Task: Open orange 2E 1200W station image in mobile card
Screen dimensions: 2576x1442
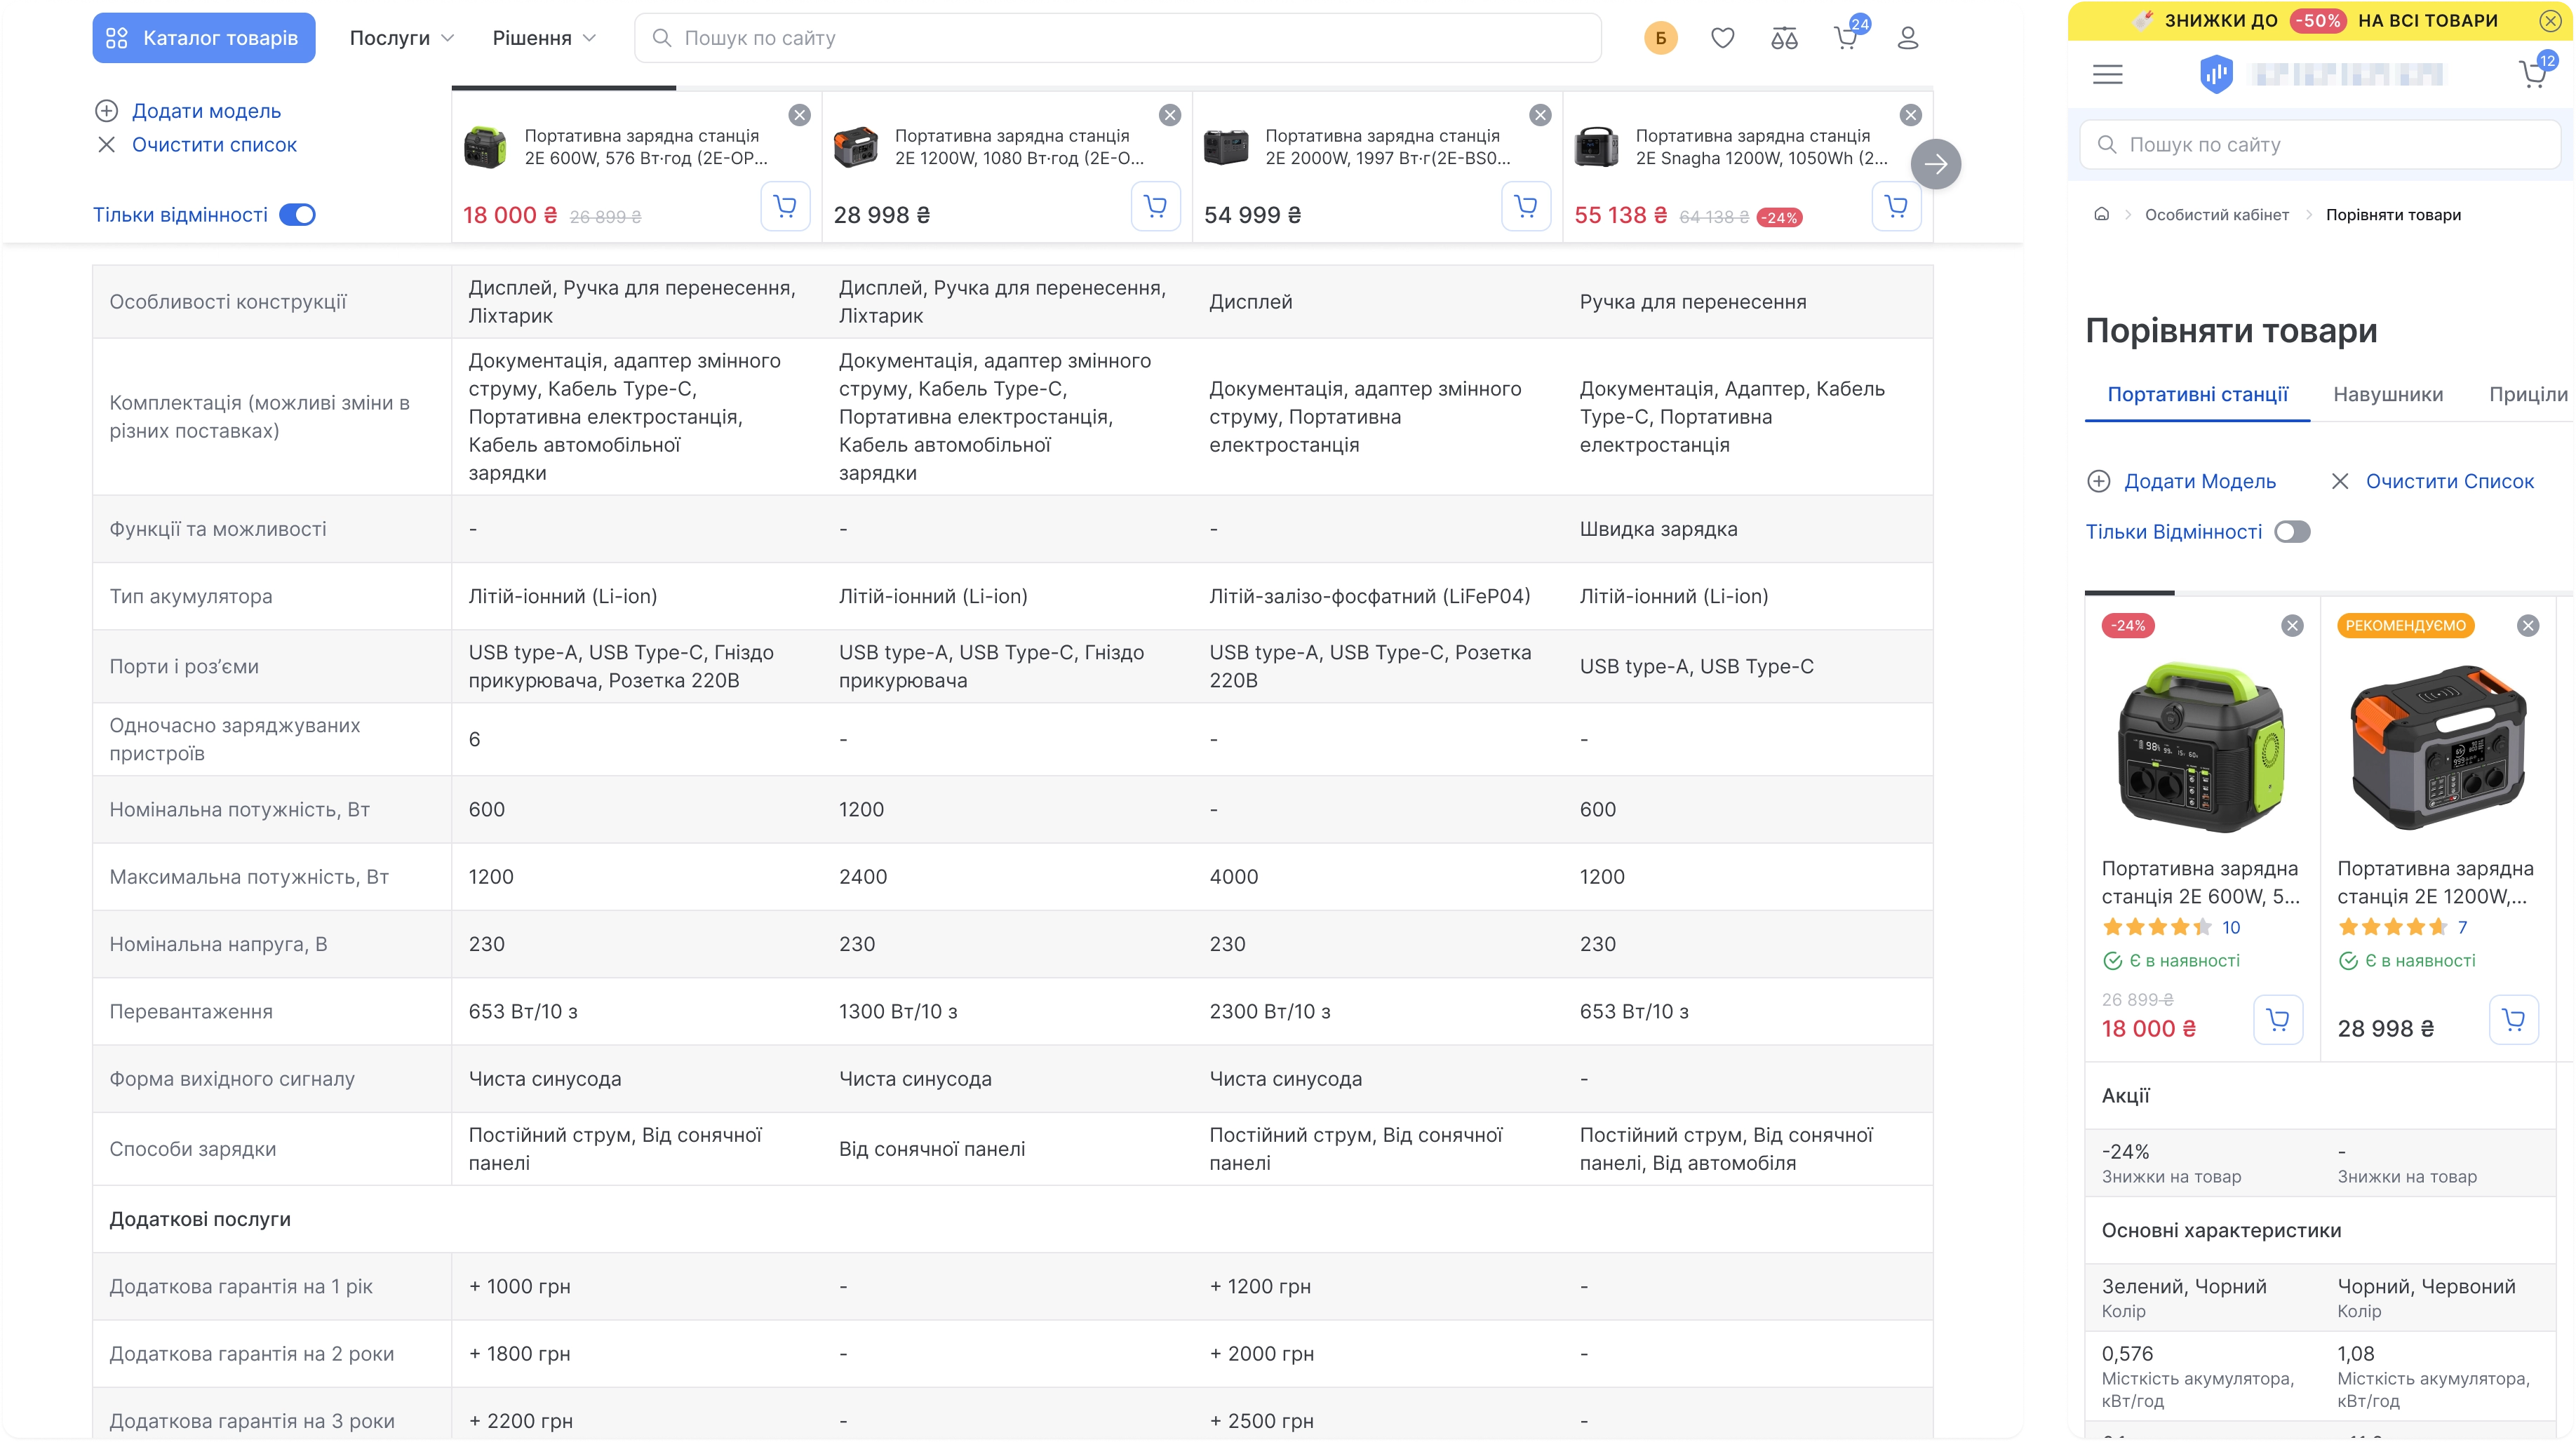Action: (2437, 747)
